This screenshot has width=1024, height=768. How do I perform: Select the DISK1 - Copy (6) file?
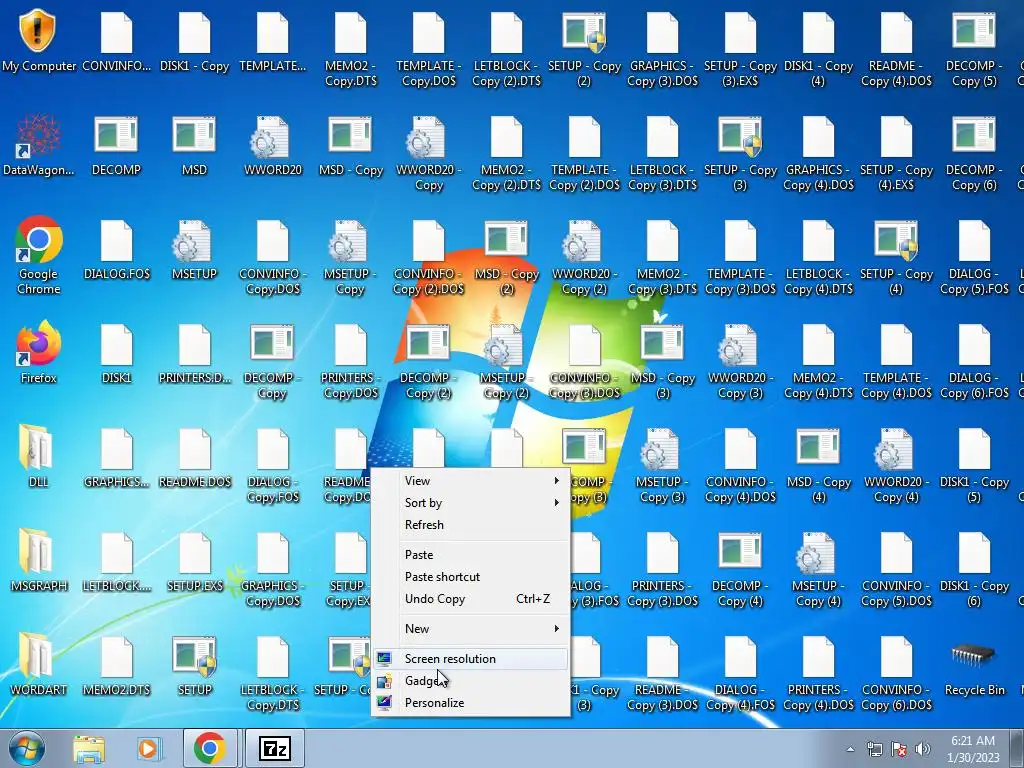tap(974, 568)
